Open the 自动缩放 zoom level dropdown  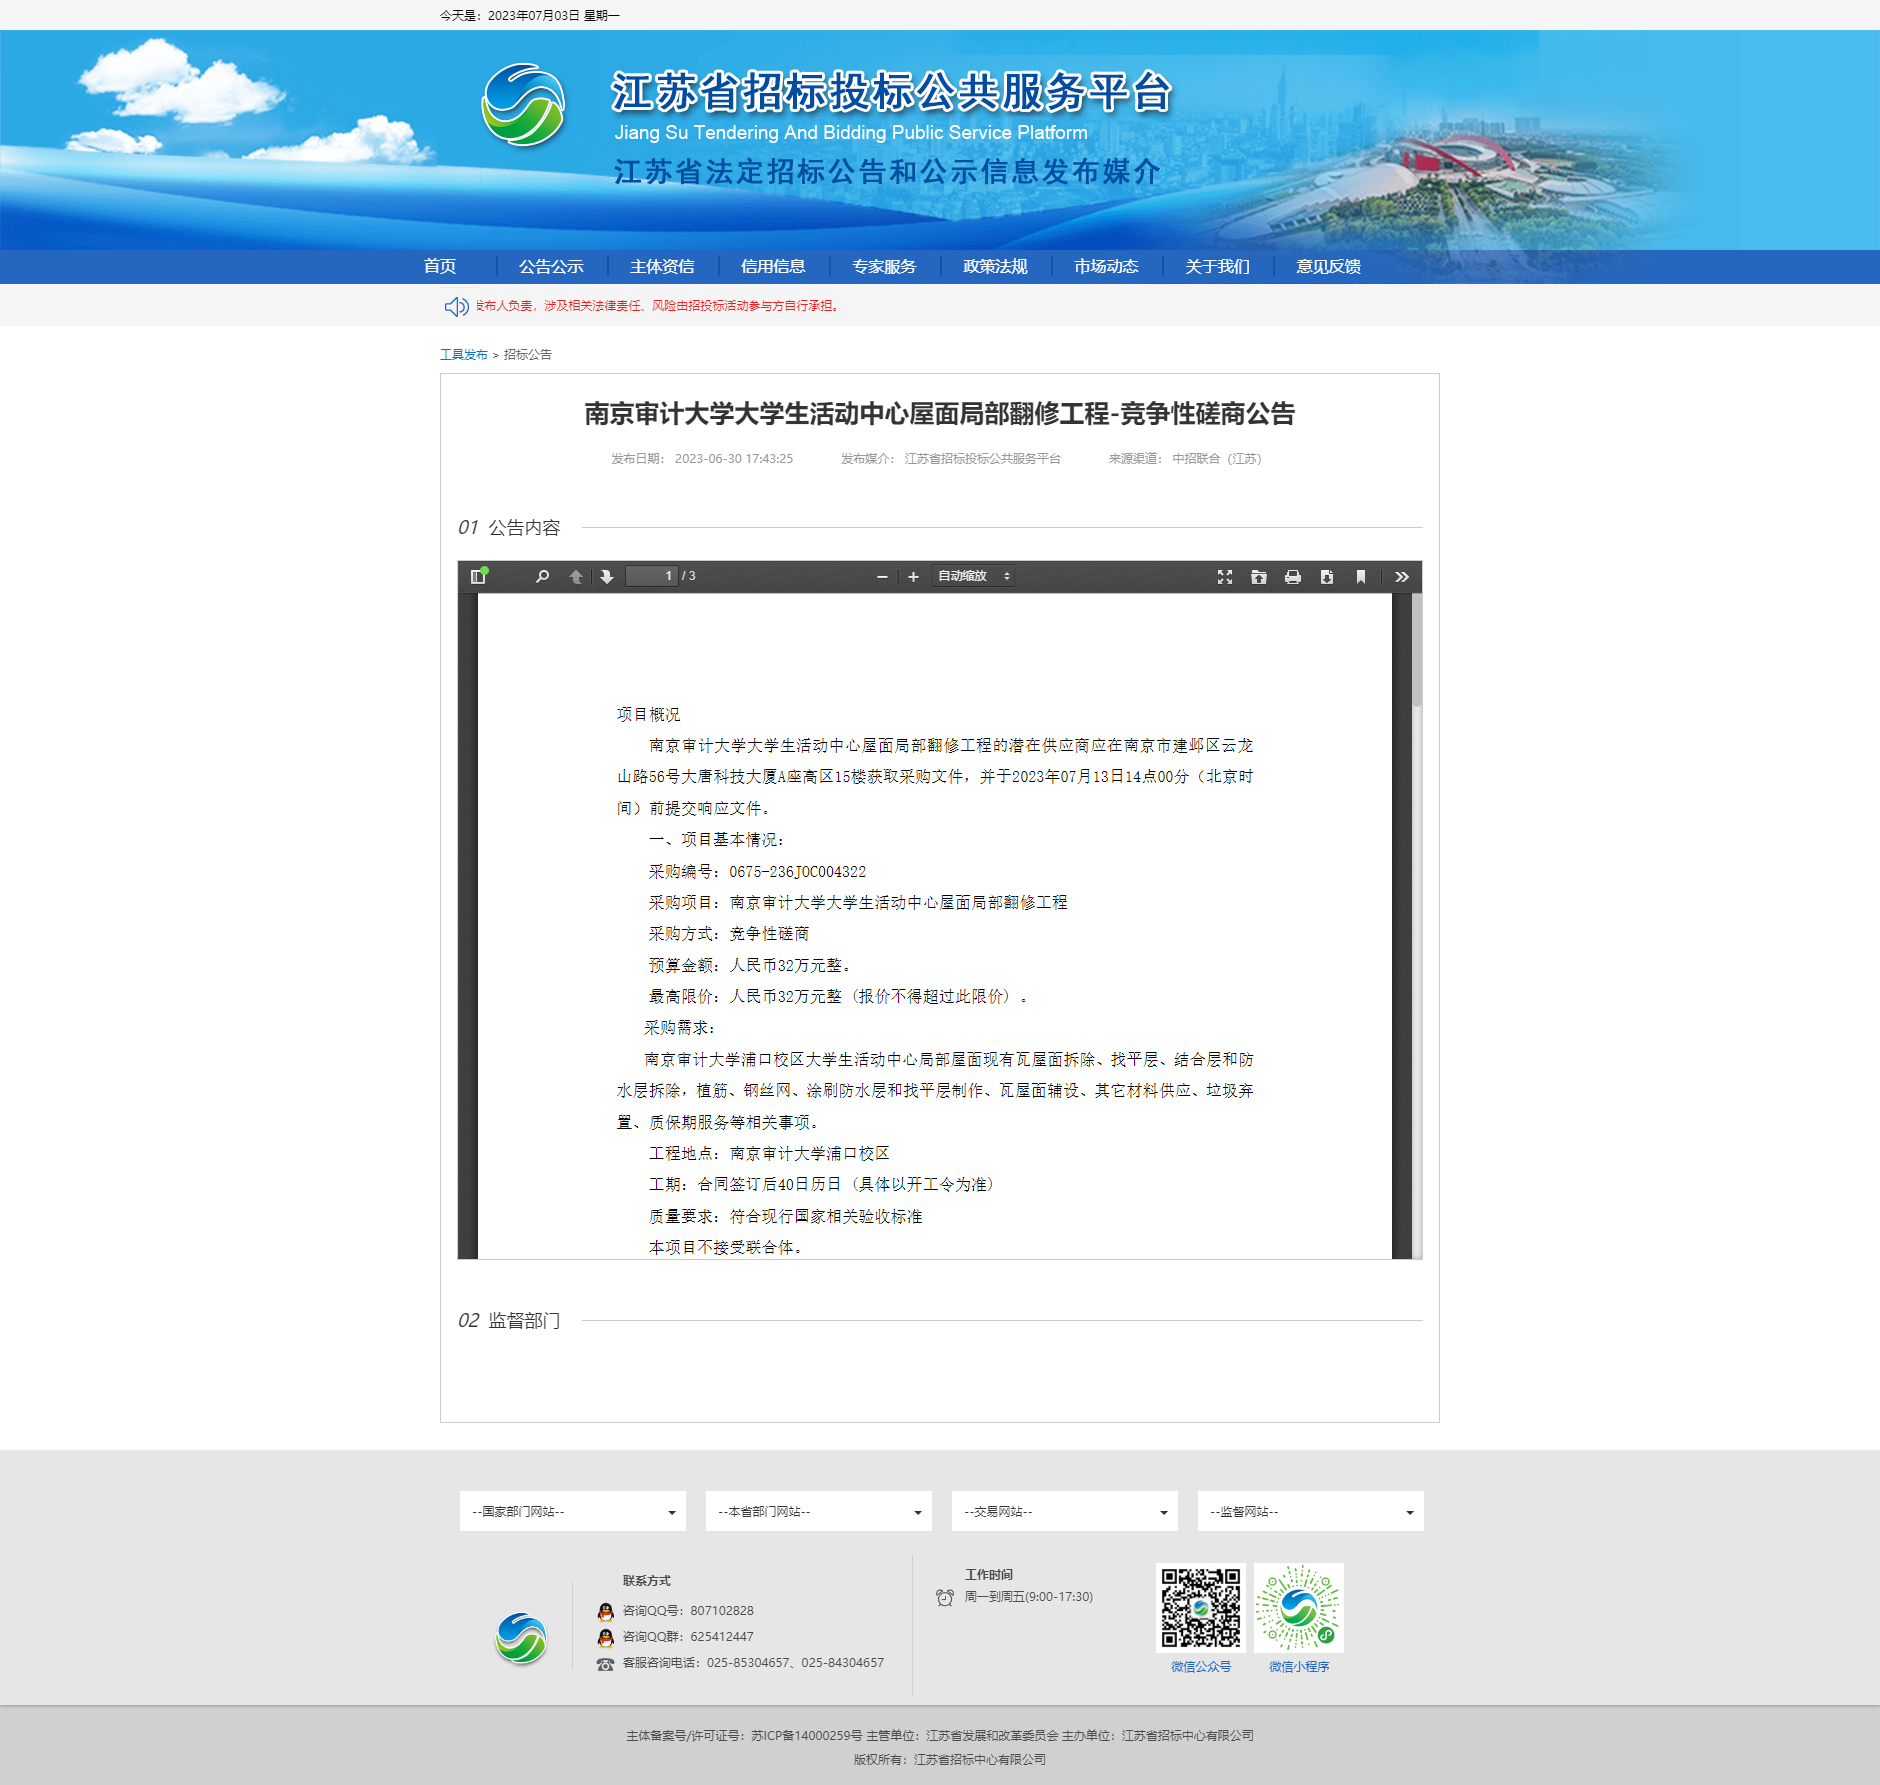tap(973, 576)
